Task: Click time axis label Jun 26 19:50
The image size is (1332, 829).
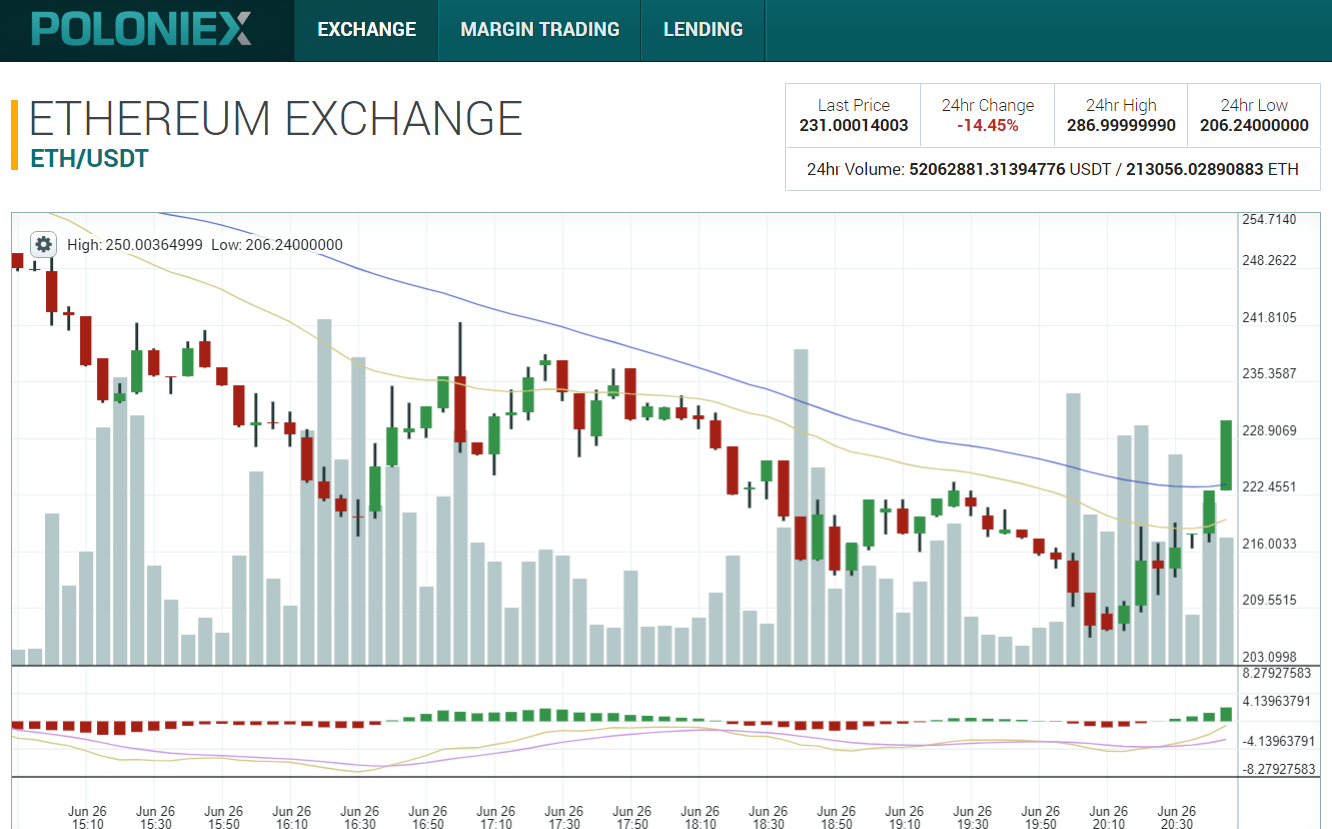Action: point(1041,818)
